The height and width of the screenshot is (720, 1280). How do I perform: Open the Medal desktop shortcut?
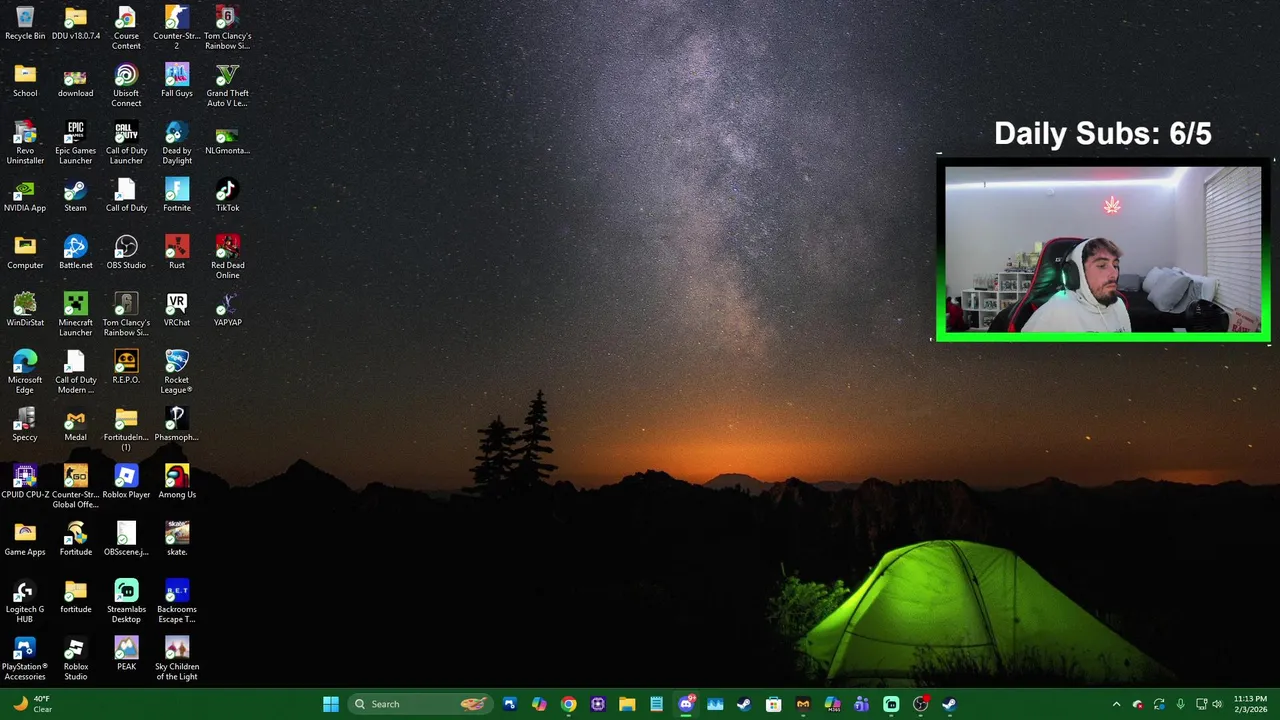(75, 425)
